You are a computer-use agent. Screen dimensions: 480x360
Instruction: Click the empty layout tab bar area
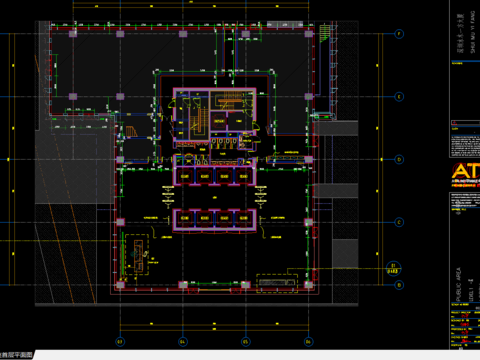[x=257, y=355]
